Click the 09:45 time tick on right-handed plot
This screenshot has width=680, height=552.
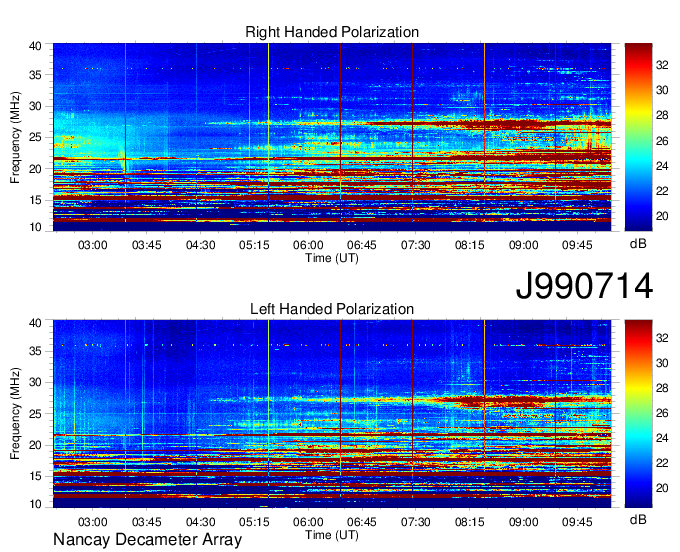577,245
